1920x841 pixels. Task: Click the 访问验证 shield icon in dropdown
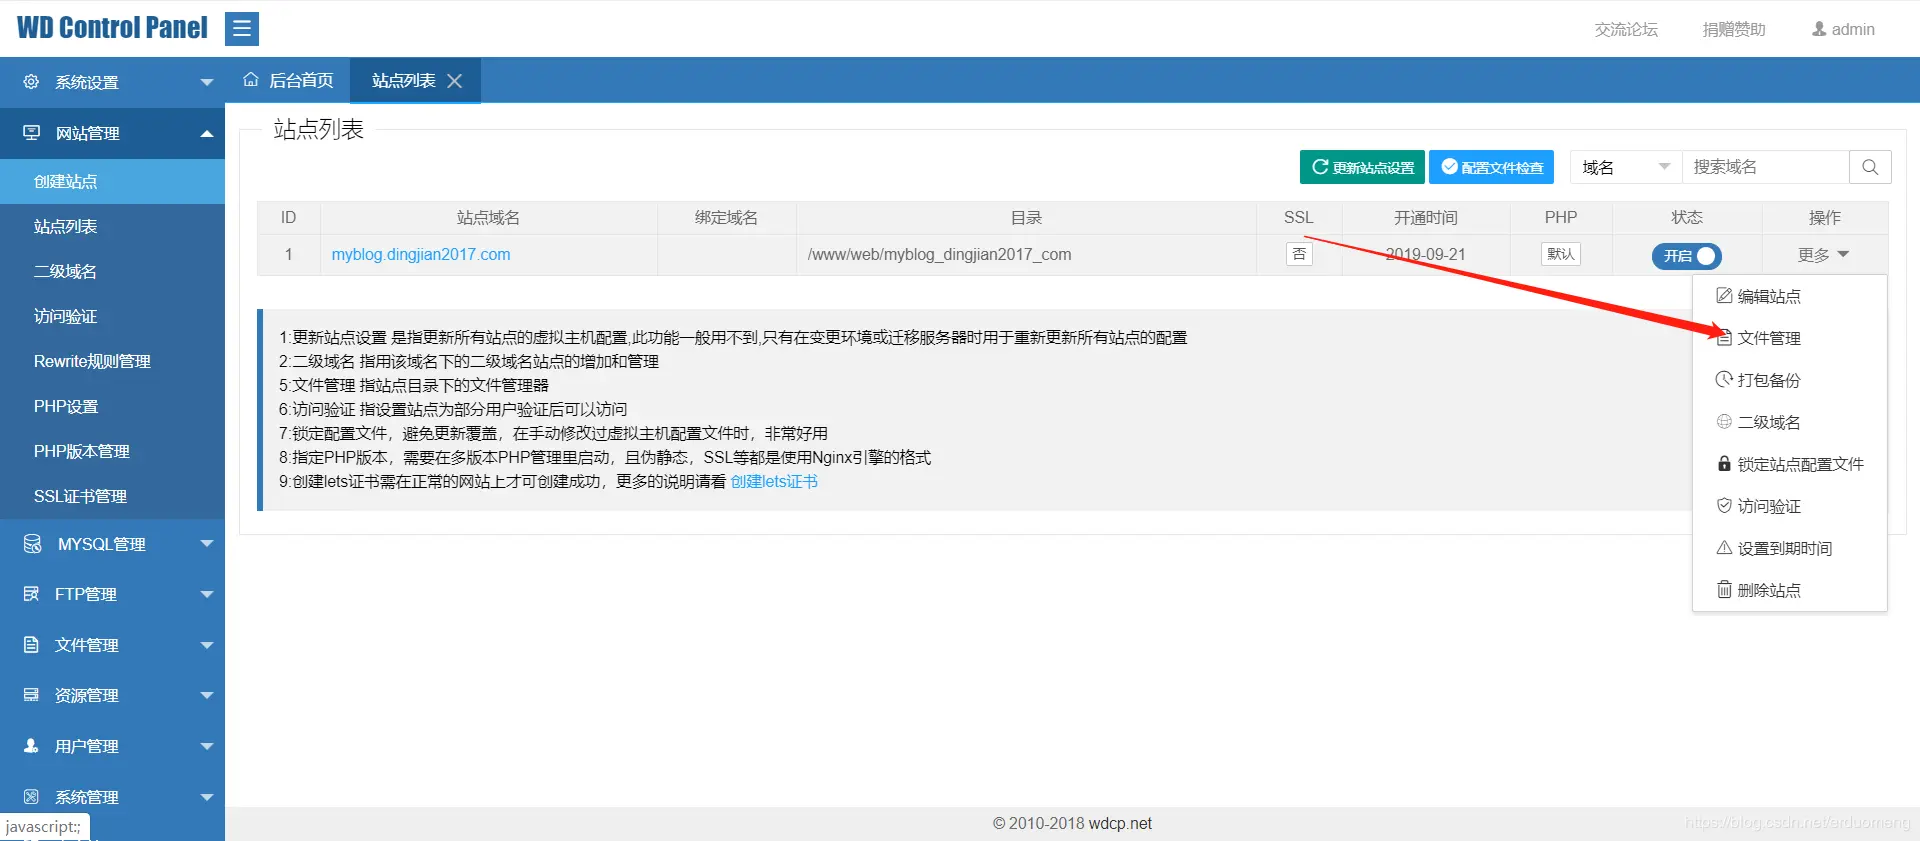click(x=1724, y=506)
